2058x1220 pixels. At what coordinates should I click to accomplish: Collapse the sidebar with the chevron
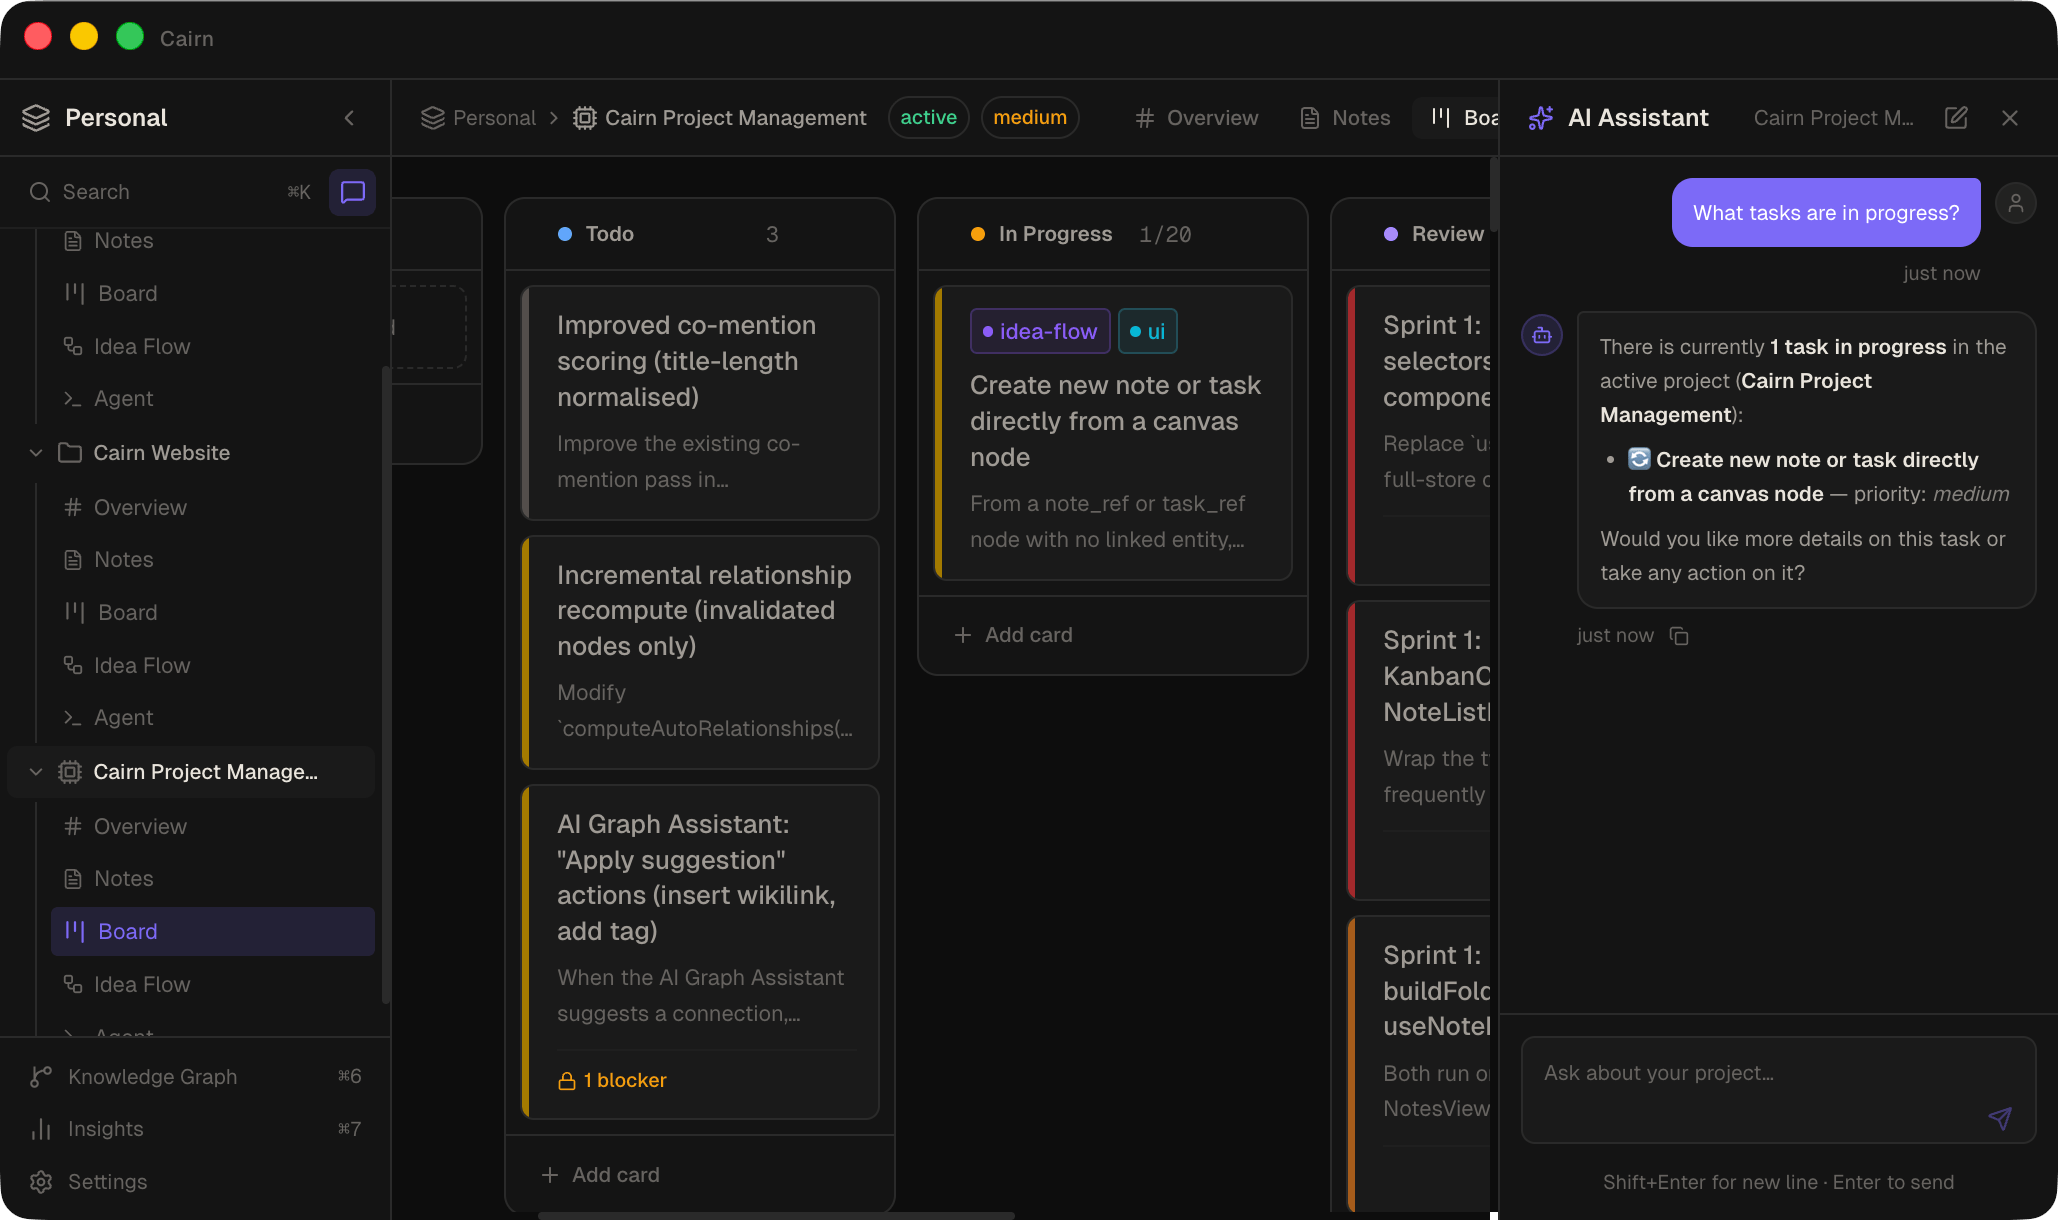(x=349, y=118)
